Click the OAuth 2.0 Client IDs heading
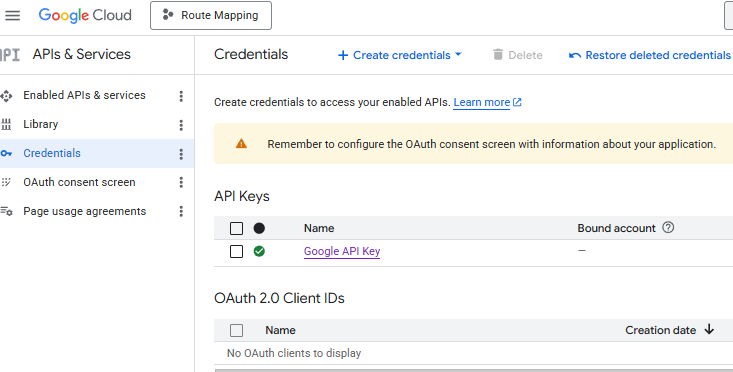The image size is (733, 372). pos(279,298)
